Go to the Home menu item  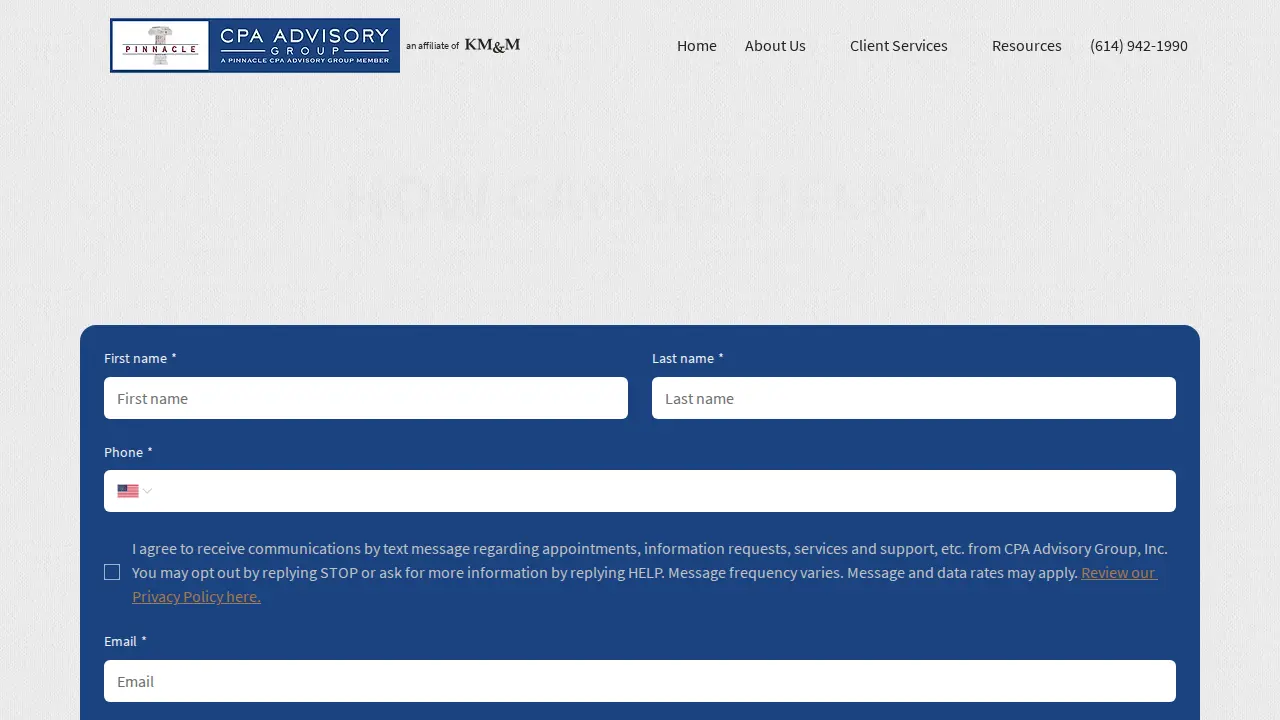(697, 45)
